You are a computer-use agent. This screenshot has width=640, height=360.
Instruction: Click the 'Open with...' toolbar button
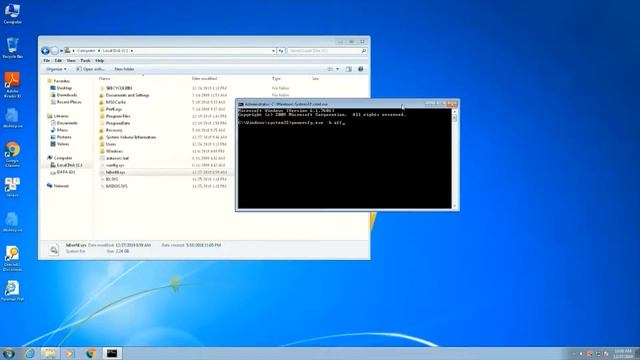tap(90, 69)
